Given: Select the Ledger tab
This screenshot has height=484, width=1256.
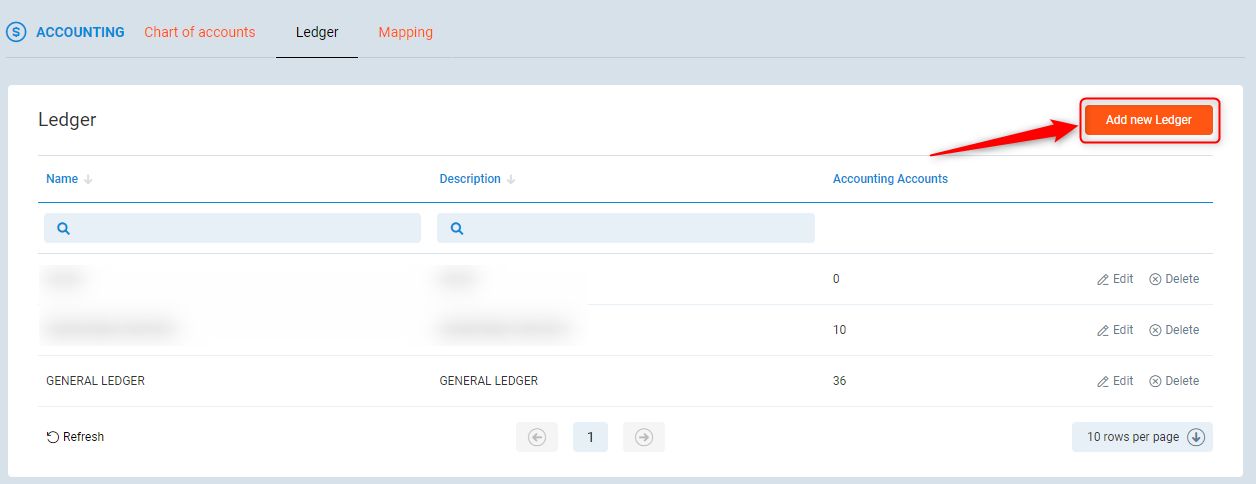Looking at the screenshot, I should point(317,32).
